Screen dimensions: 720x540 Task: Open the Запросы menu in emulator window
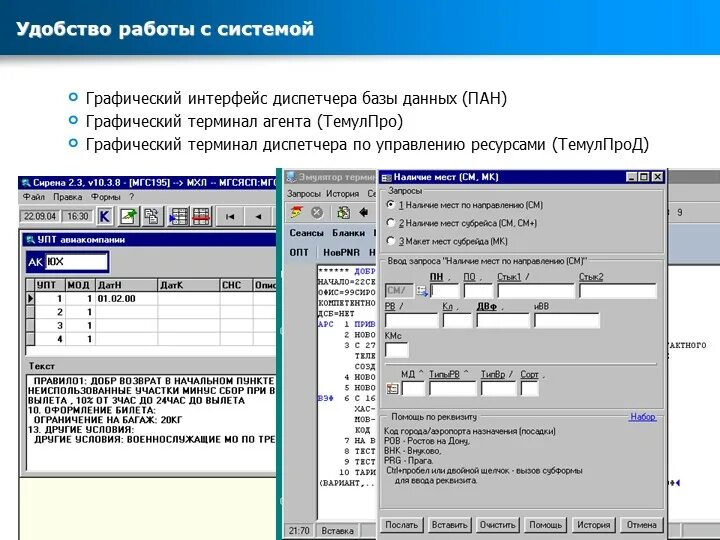click(x=304, y=194)
